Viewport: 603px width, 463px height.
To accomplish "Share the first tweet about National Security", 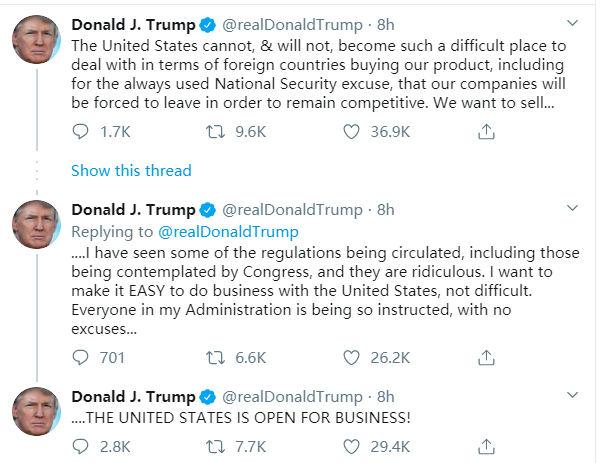I will point(486,130).
